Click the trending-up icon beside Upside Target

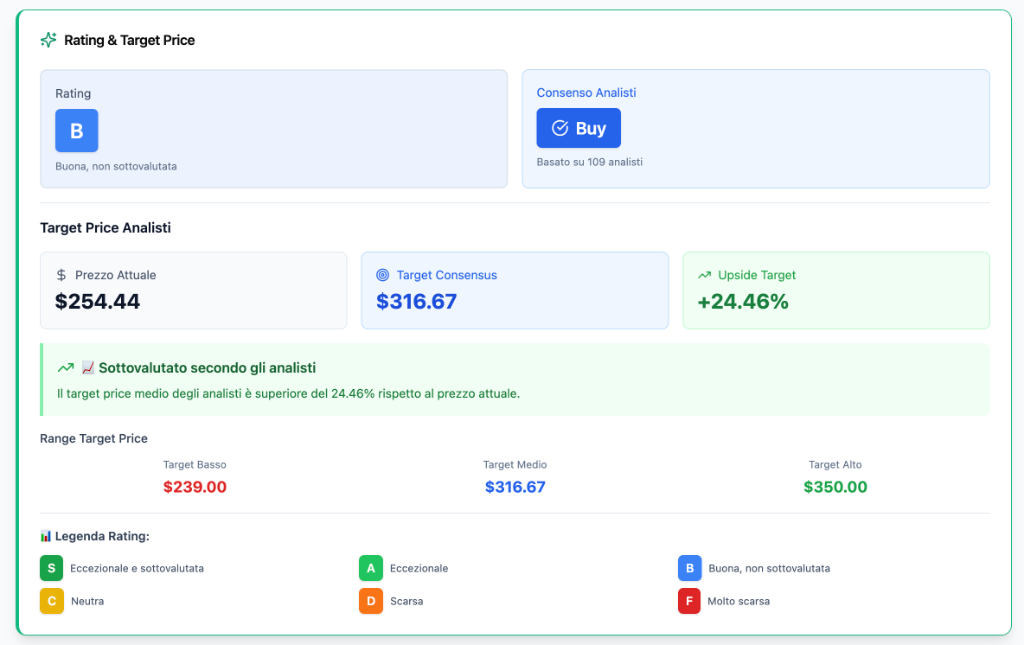705,275
